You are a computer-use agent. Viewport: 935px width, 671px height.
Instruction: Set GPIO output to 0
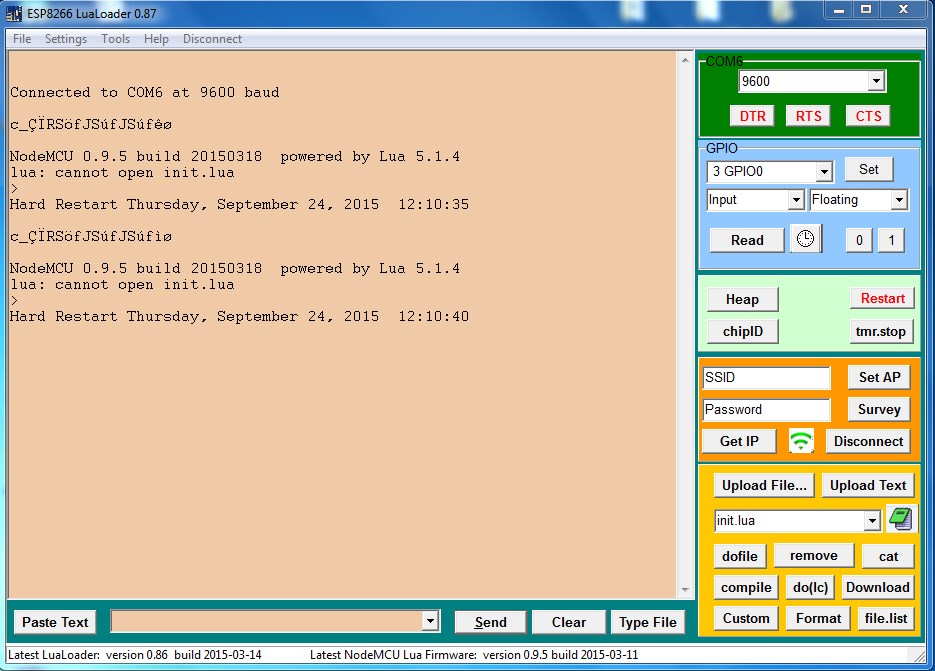point(859,240)
